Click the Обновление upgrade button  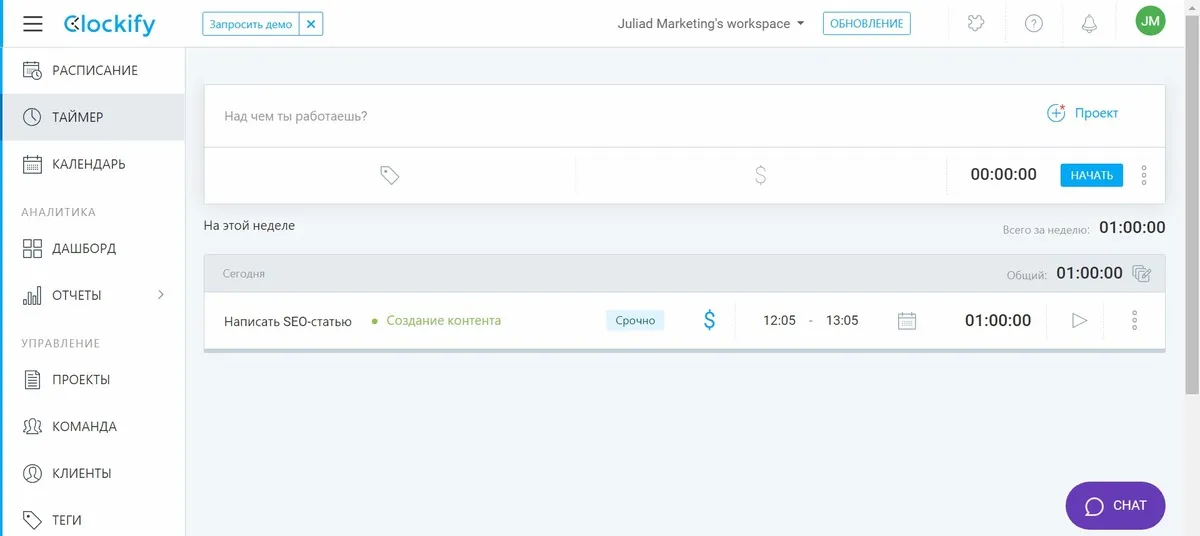point(866,24)
